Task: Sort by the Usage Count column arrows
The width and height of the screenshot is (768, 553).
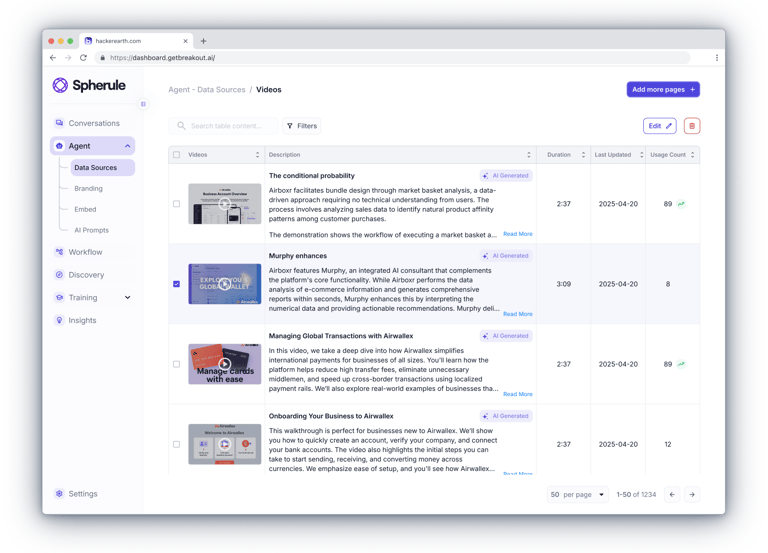Action: (693, 155)
